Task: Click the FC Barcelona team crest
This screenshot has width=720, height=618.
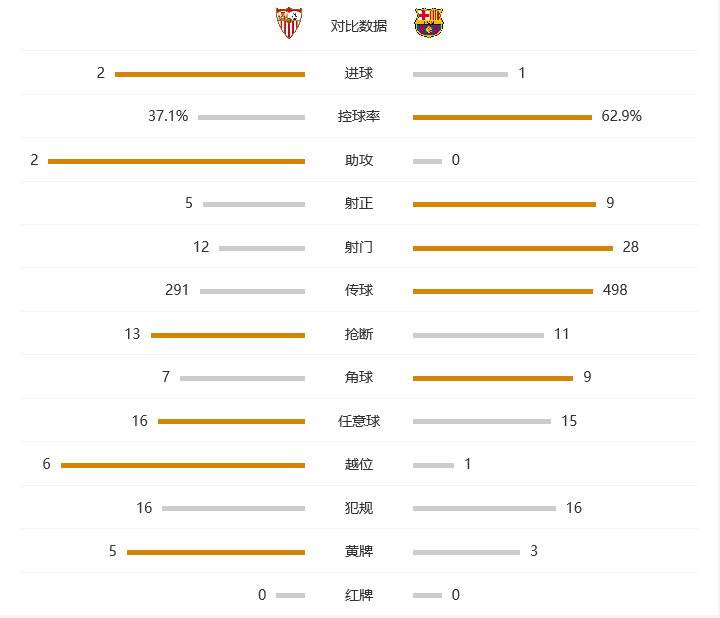Action: click(428, 22)
